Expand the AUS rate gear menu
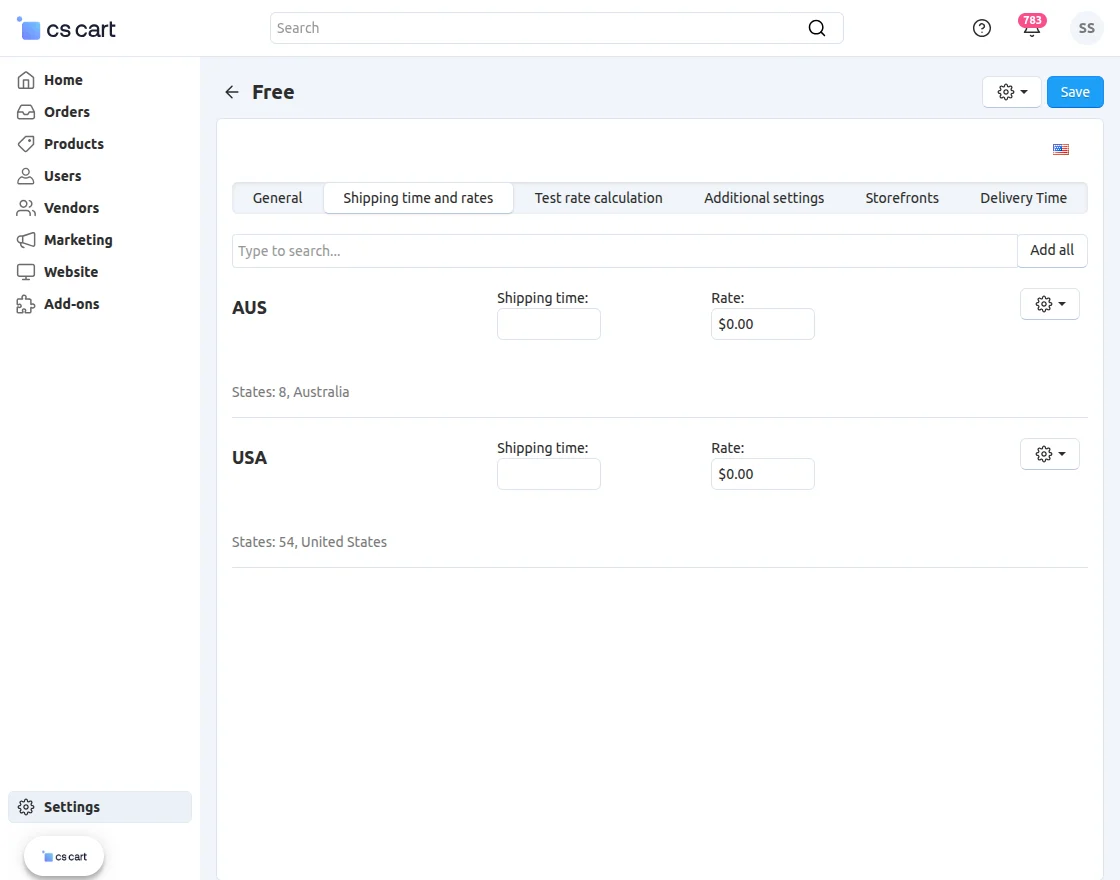The height and width of the screenshot is (880, 1120). [1049, 304]
